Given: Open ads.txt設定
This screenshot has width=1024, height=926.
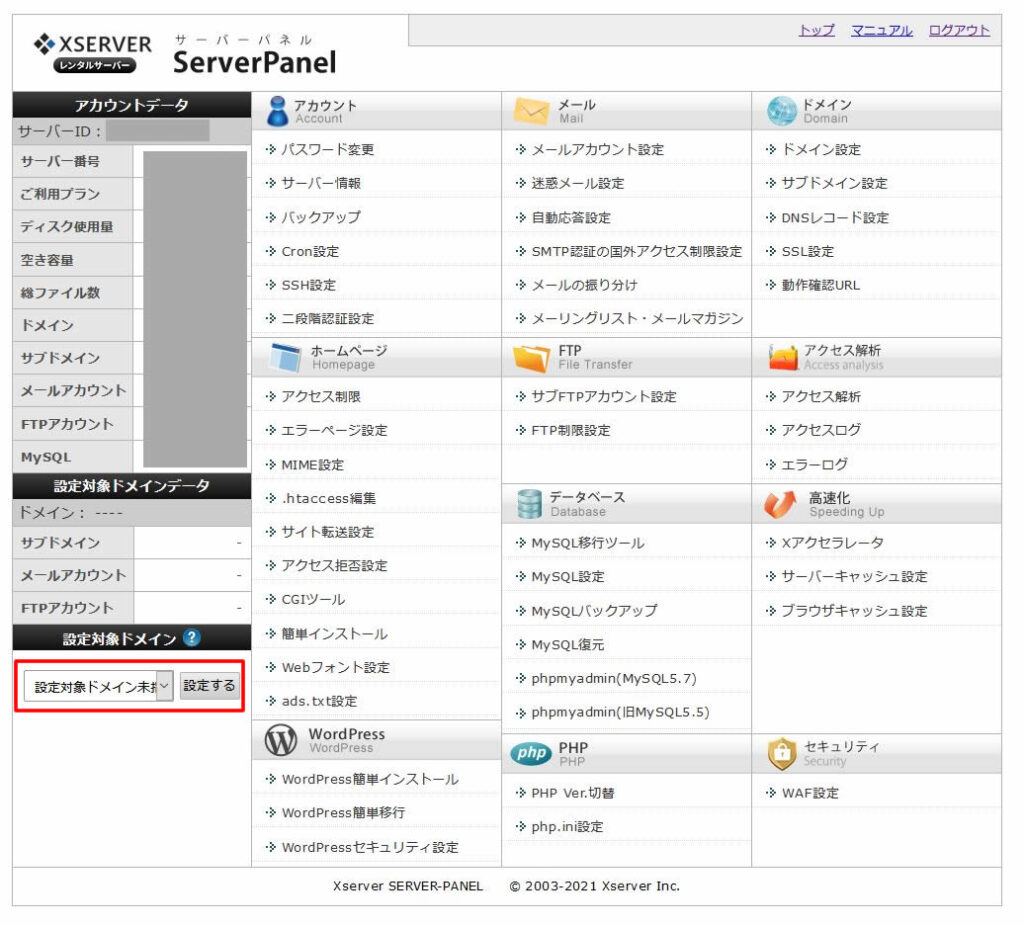Looking at the screenshot, I should pyautogui.click(x=319, y=701).
